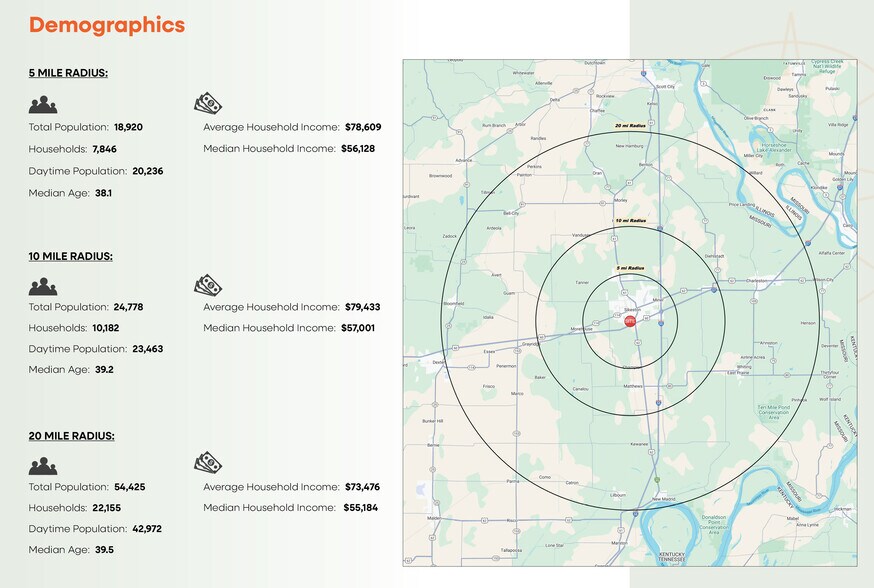Select the 5 MILE RADIUS heading
Image resolution: width=874 pixels, height=588 pixels.
tap(69, 72)
